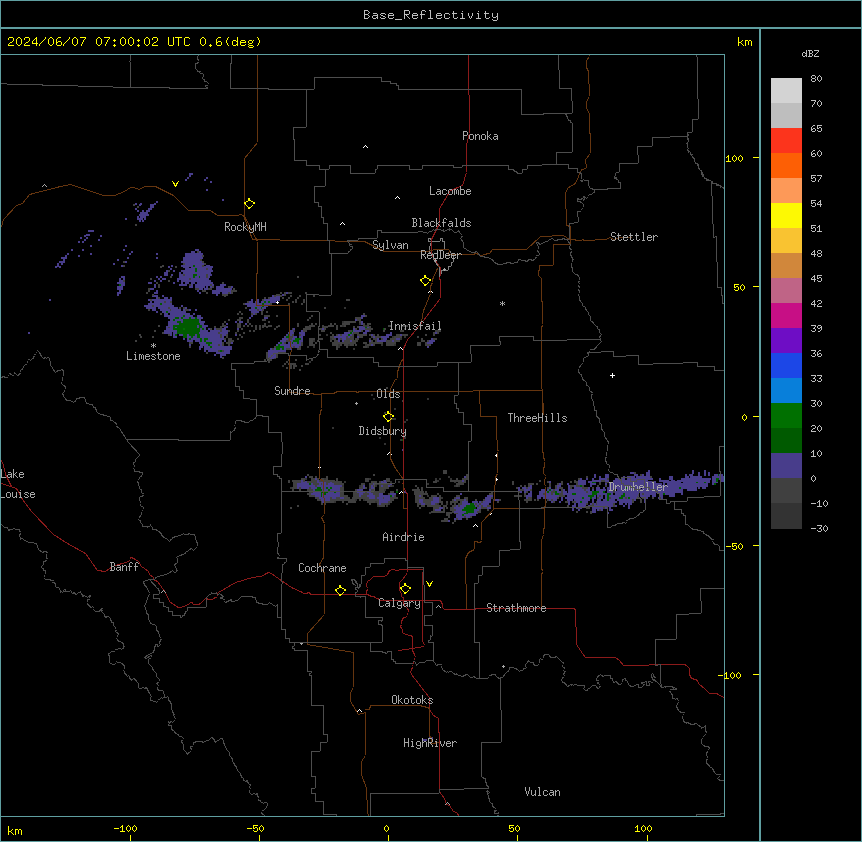
Task: Click the Blackfalds city label
Action: [x=441, y=223]
